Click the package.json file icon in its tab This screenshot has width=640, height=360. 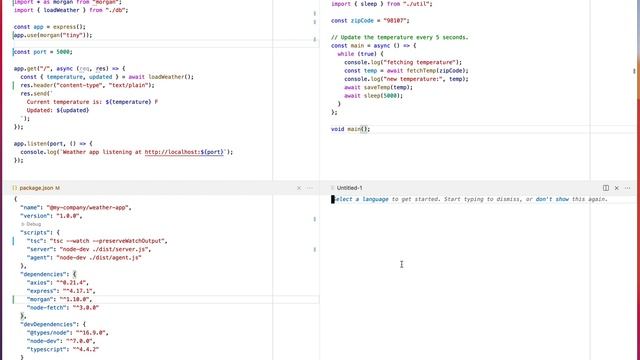15,188
